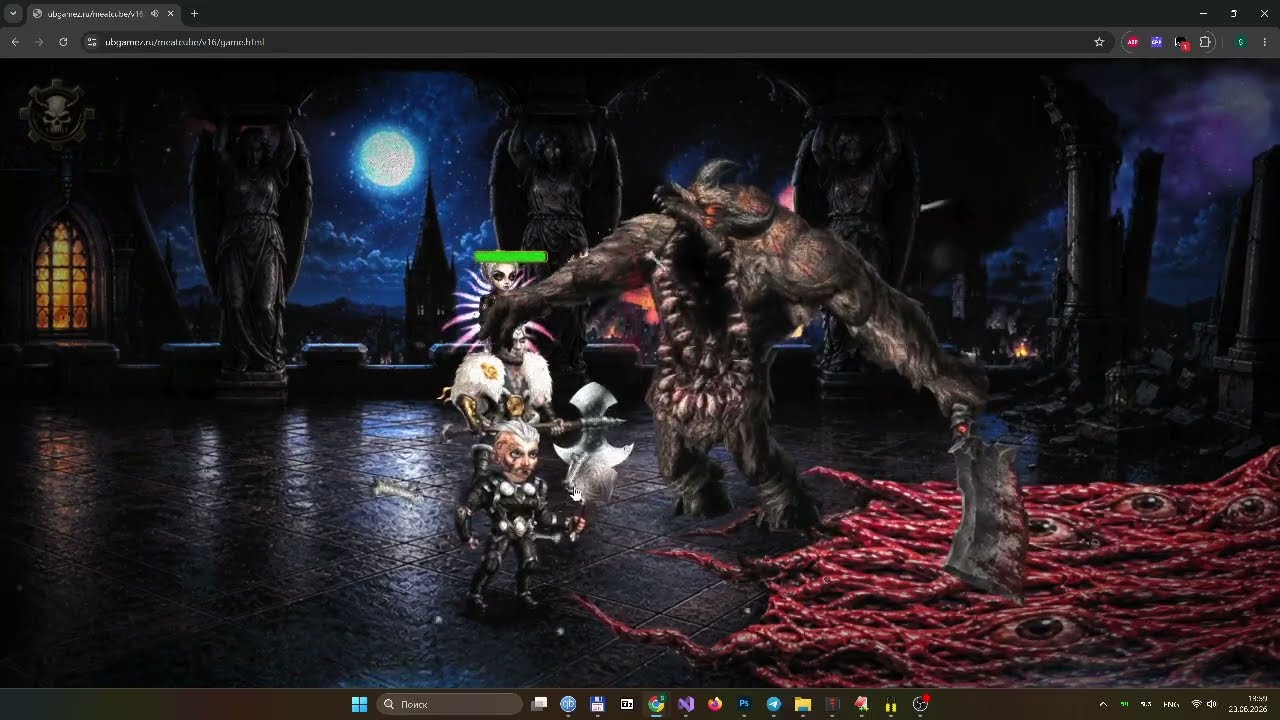This screenshot has height=720, width=1280.
Task: Mute the tab via speaker icon
Action: coord(155,14)
